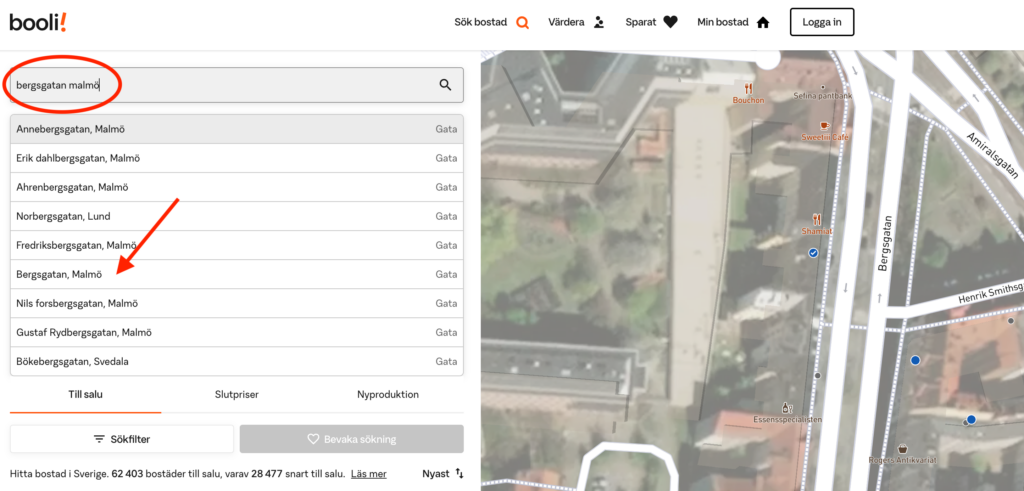Image resolution: width=1024 pixels, height=491 pixels.
Task: Select Bergsgatan, Malmö from the suggestions
Action: tap(60, 274)
